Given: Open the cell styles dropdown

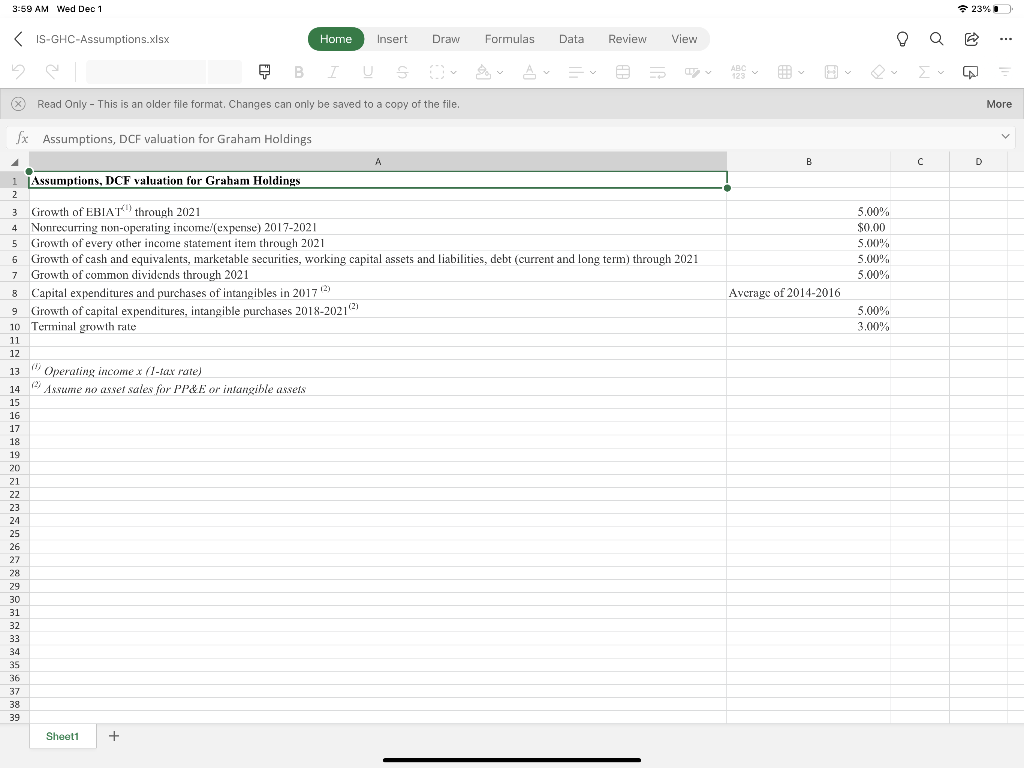Looking at the screenshot, I should pyautogui.click(x=697, y=72).
